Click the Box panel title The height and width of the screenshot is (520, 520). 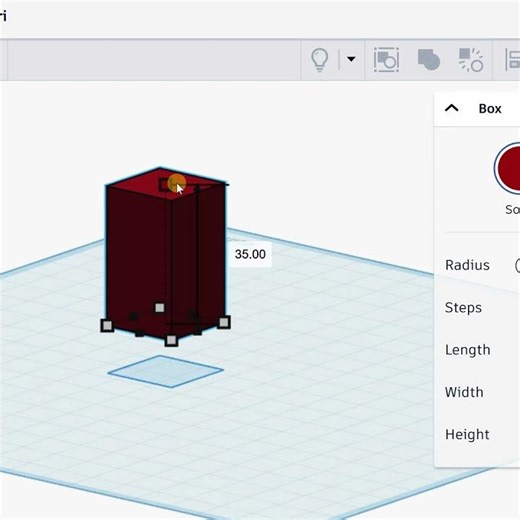click(490, 109)
